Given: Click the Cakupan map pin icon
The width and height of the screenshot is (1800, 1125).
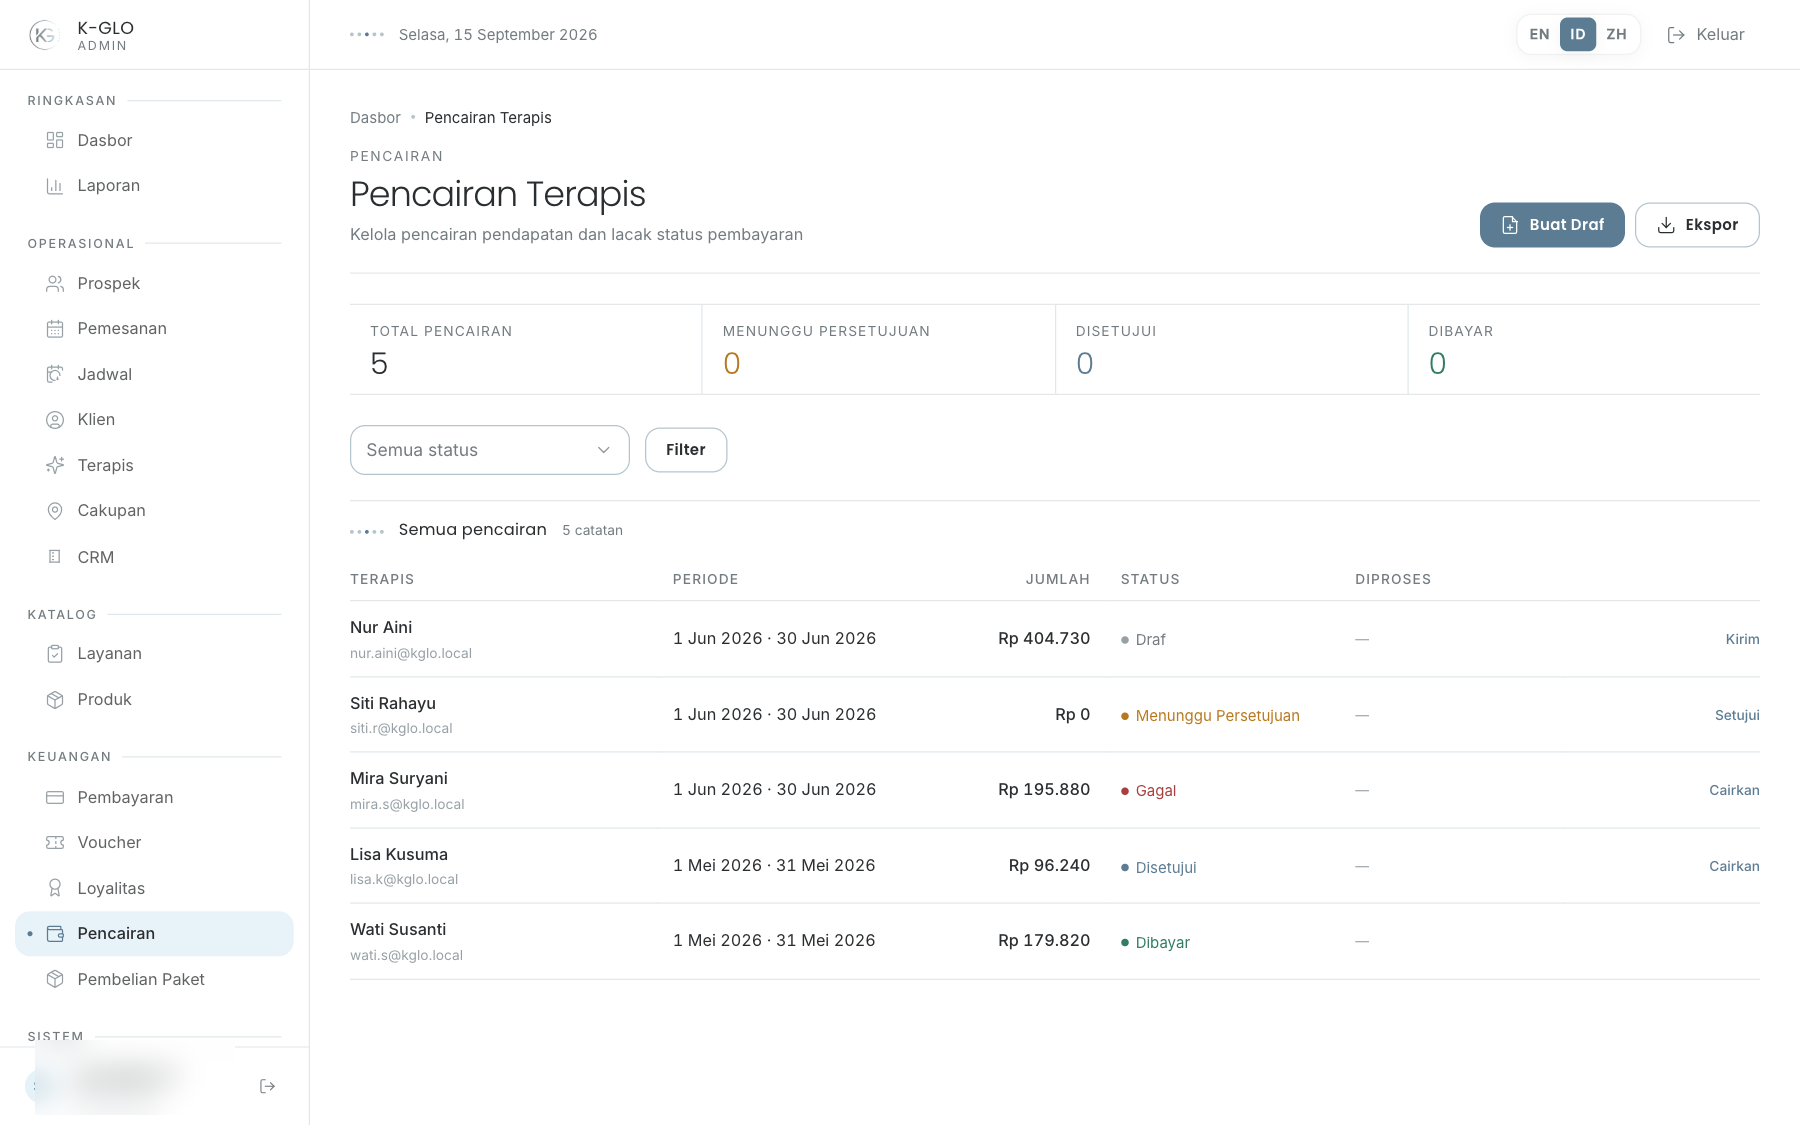Looking at the screenshot, I should click(55, 510).
